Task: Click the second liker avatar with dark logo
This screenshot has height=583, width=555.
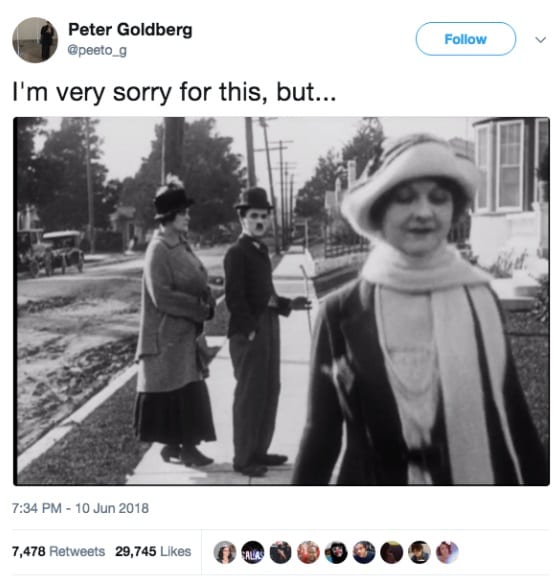Action: point(253,552)
